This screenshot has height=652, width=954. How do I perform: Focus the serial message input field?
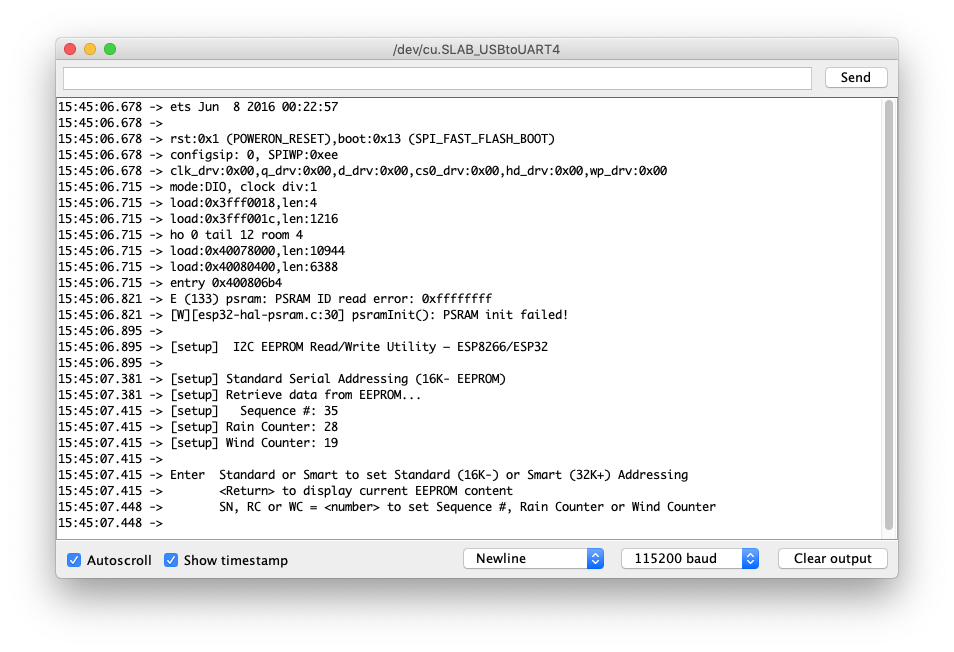tap(437, 78)
